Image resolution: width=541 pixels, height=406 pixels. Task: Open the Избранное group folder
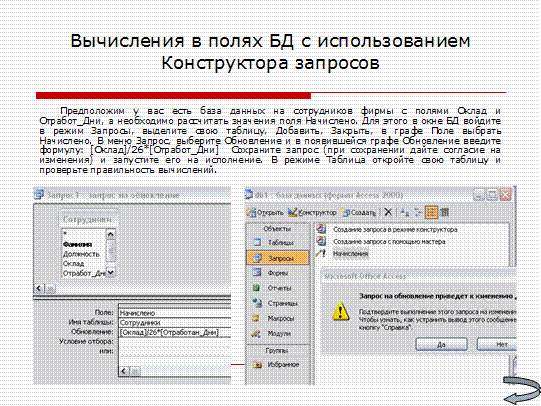coord(277,365)
